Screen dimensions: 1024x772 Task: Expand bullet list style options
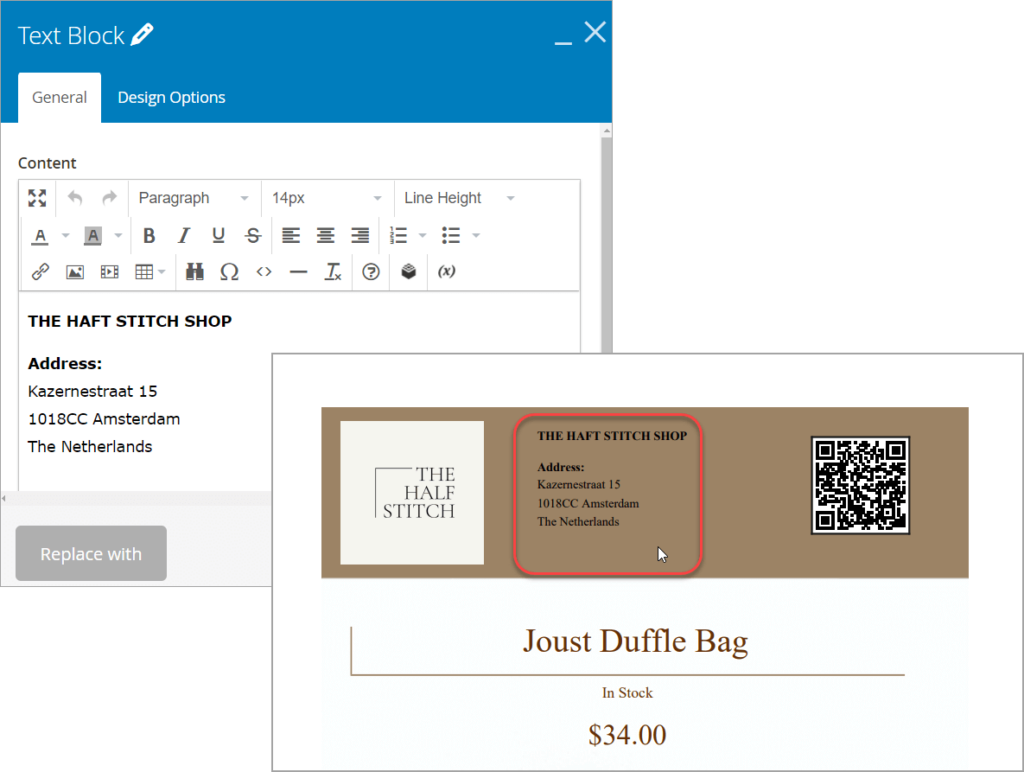476,236
